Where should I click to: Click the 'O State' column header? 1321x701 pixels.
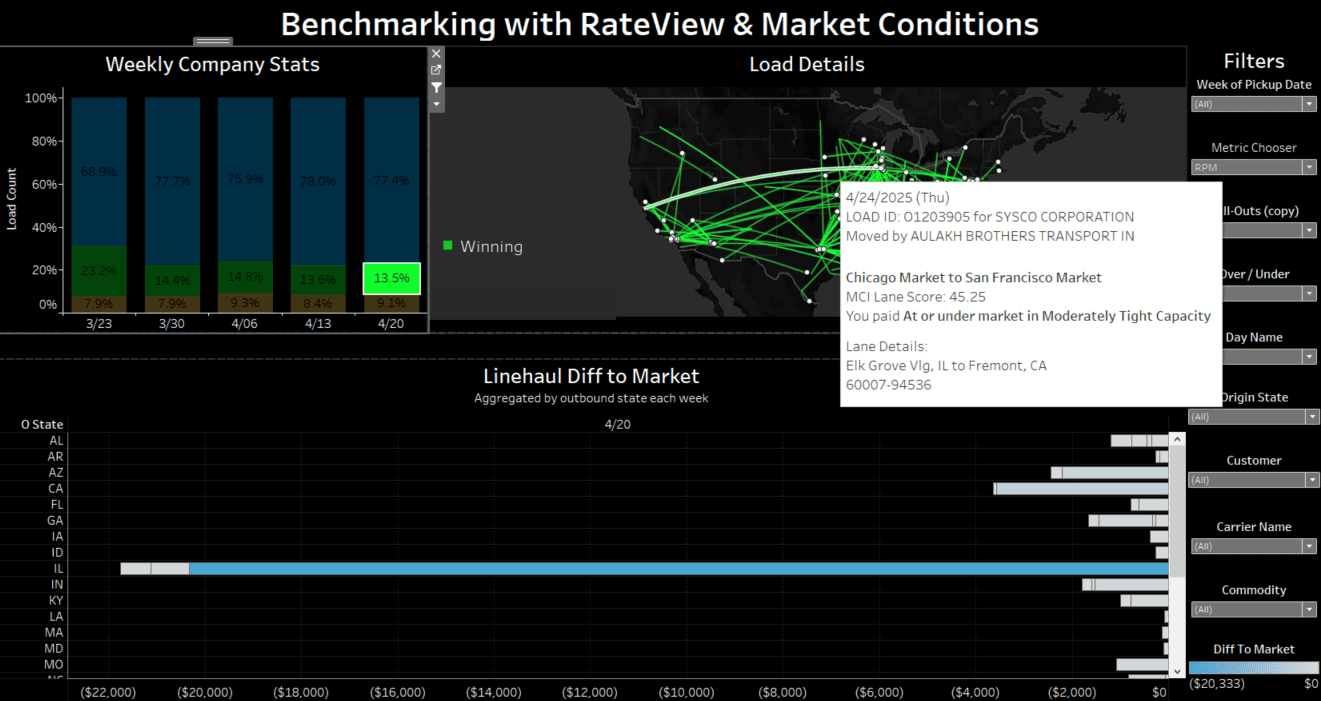tap(42, 424)
